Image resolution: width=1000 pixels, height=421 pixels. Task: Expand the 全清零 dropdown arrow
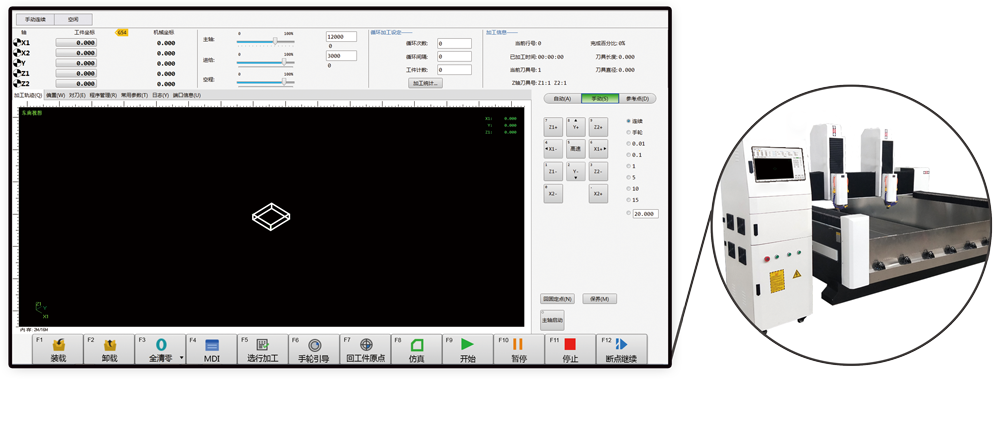pos(182,357)
